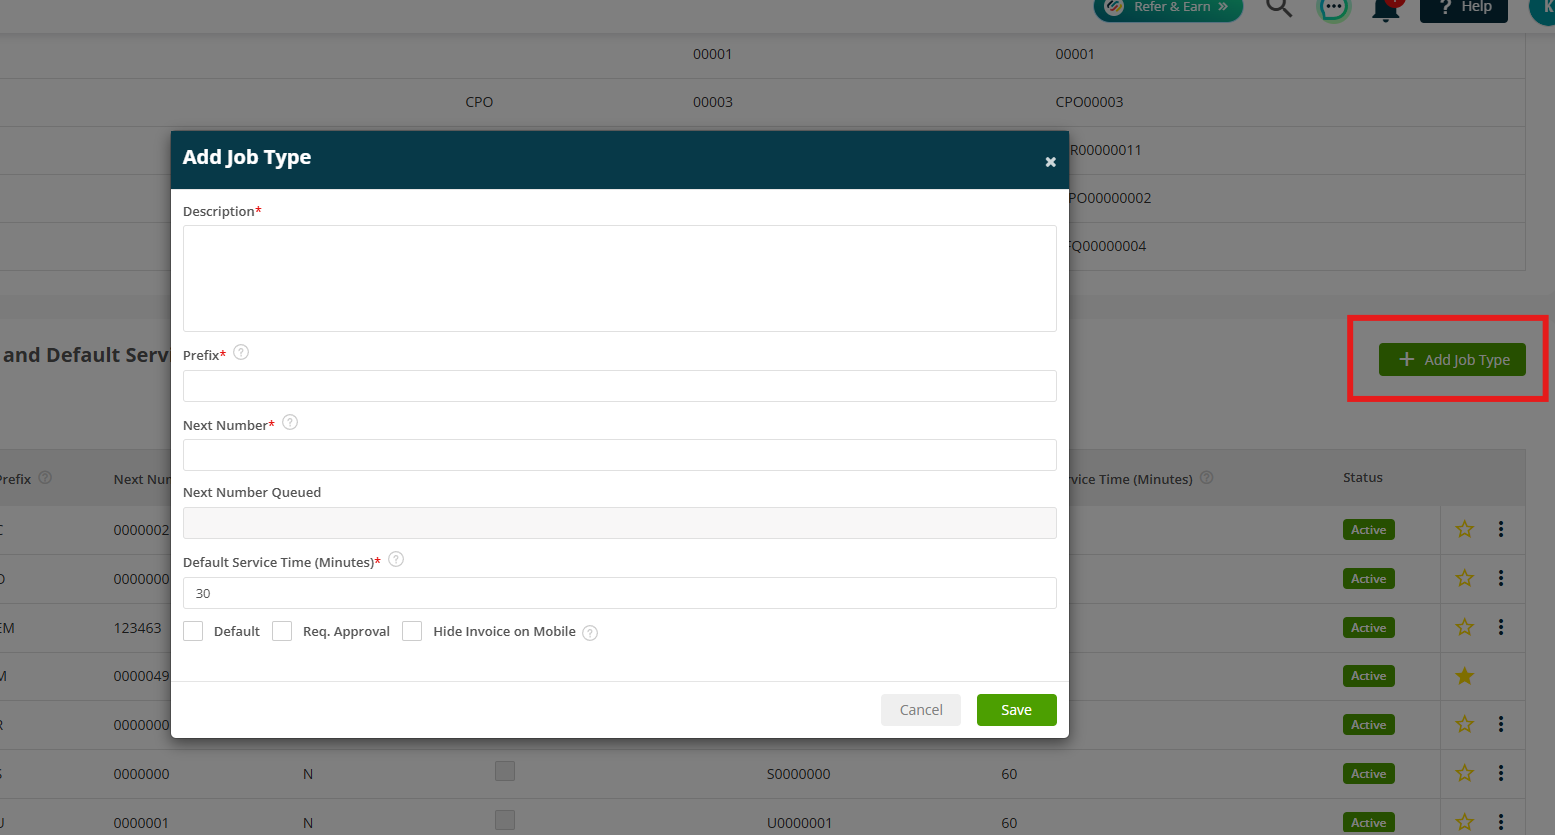Image resolution: width=1555 pixels, height=835 pixels.
Task: Open three-dot menu on S0000000 row
Action: click(1501, 773)
